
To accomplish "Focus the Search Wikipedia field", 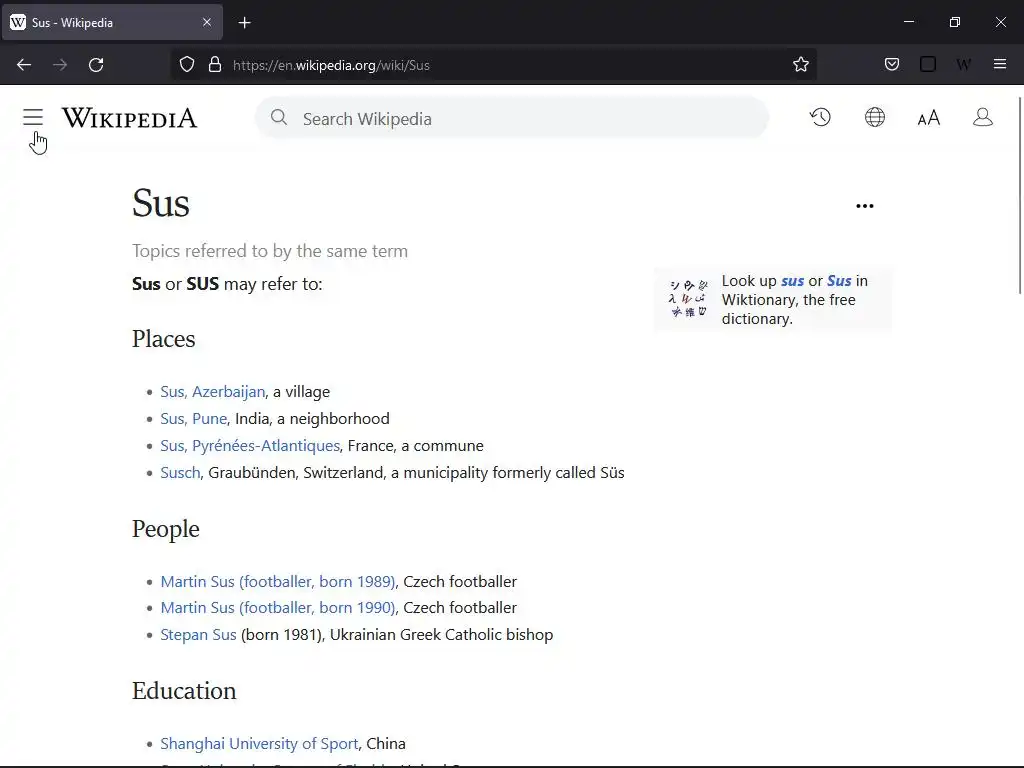I will click(511, 118).
